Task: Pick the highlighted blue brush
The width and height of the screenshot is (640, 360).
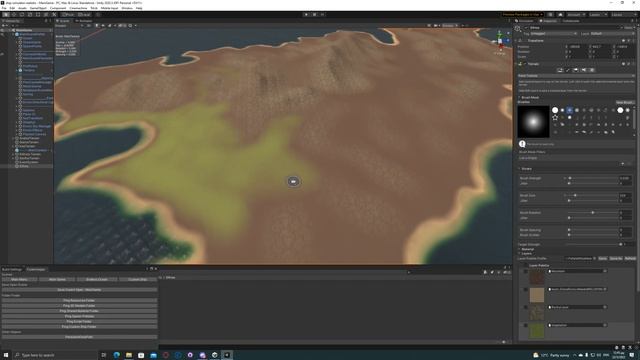Action: coord(569,110)
